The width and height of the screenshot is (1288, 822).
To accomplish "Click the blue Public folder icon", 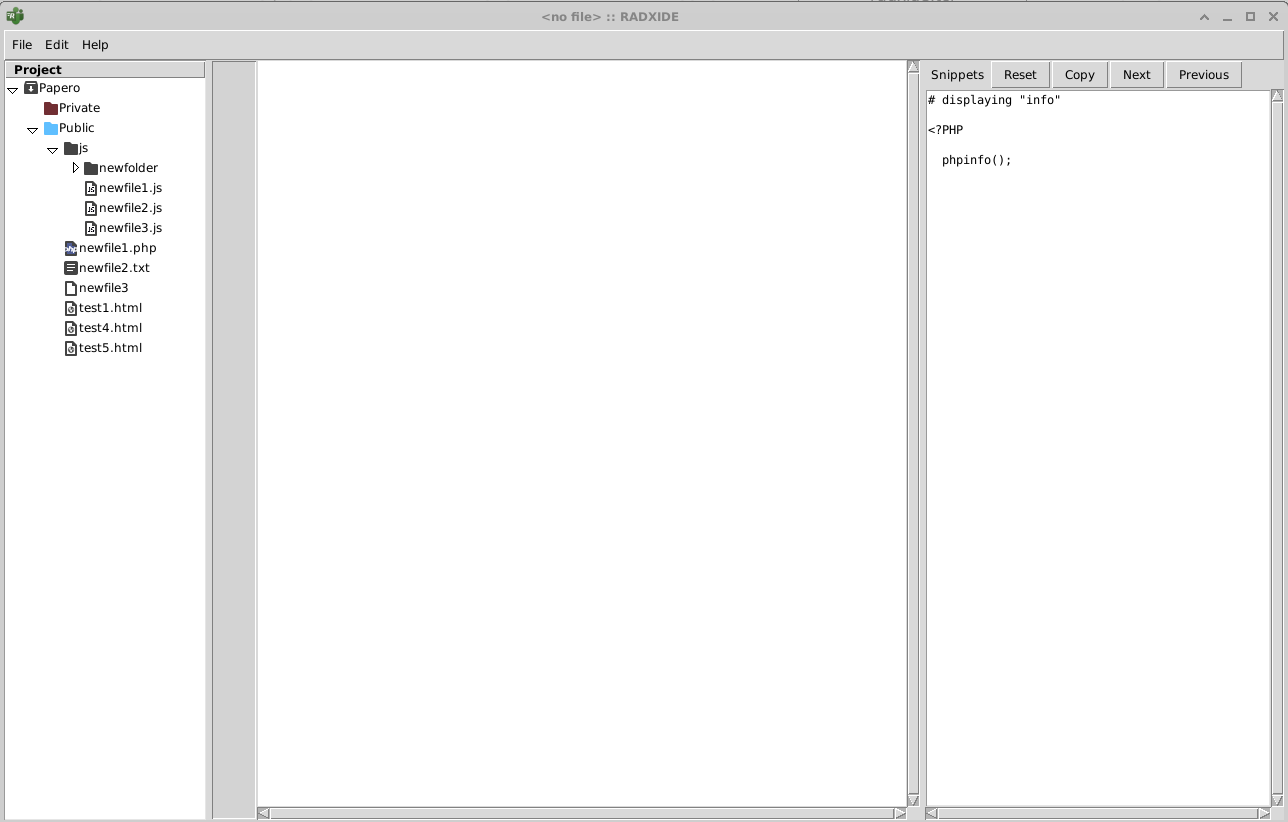I will [50, 128].
